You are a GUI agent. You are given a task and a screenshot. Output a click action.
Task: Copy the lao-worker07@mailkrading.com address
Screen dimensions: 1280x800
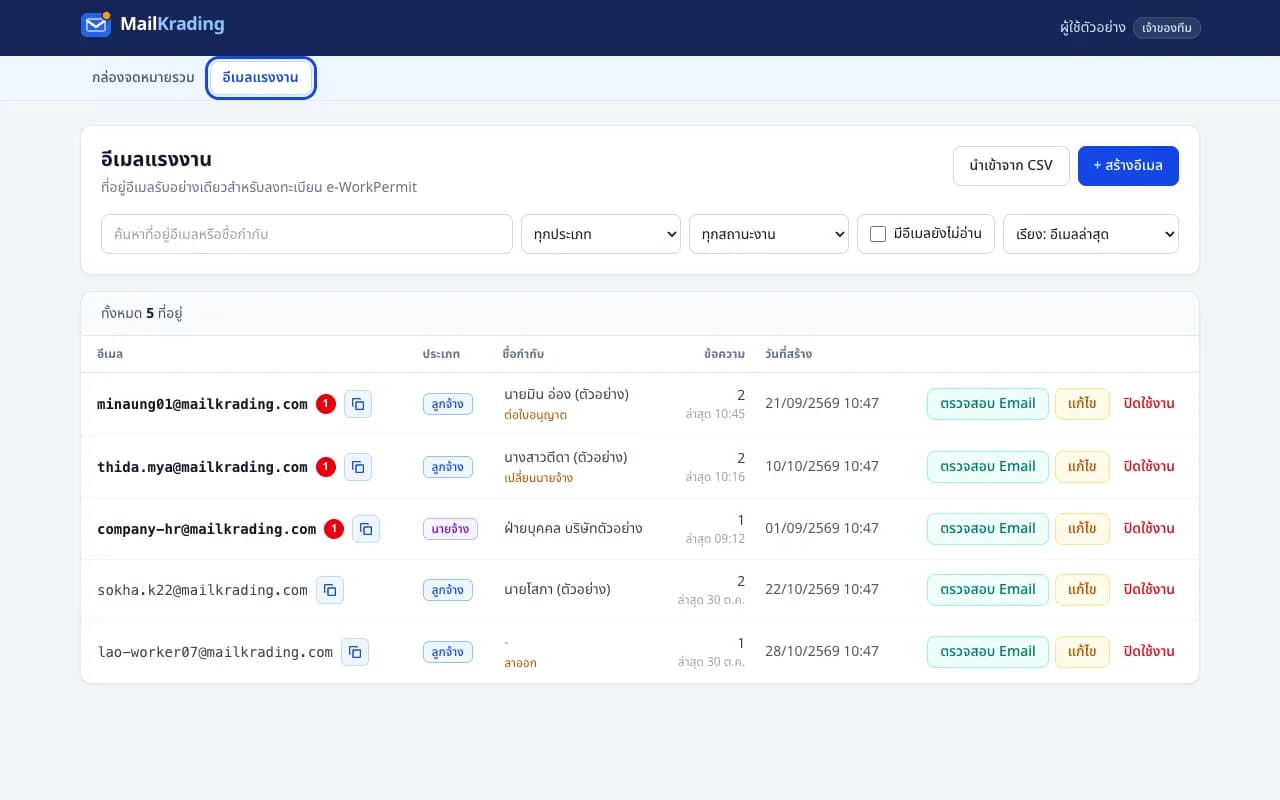point(355,652)
